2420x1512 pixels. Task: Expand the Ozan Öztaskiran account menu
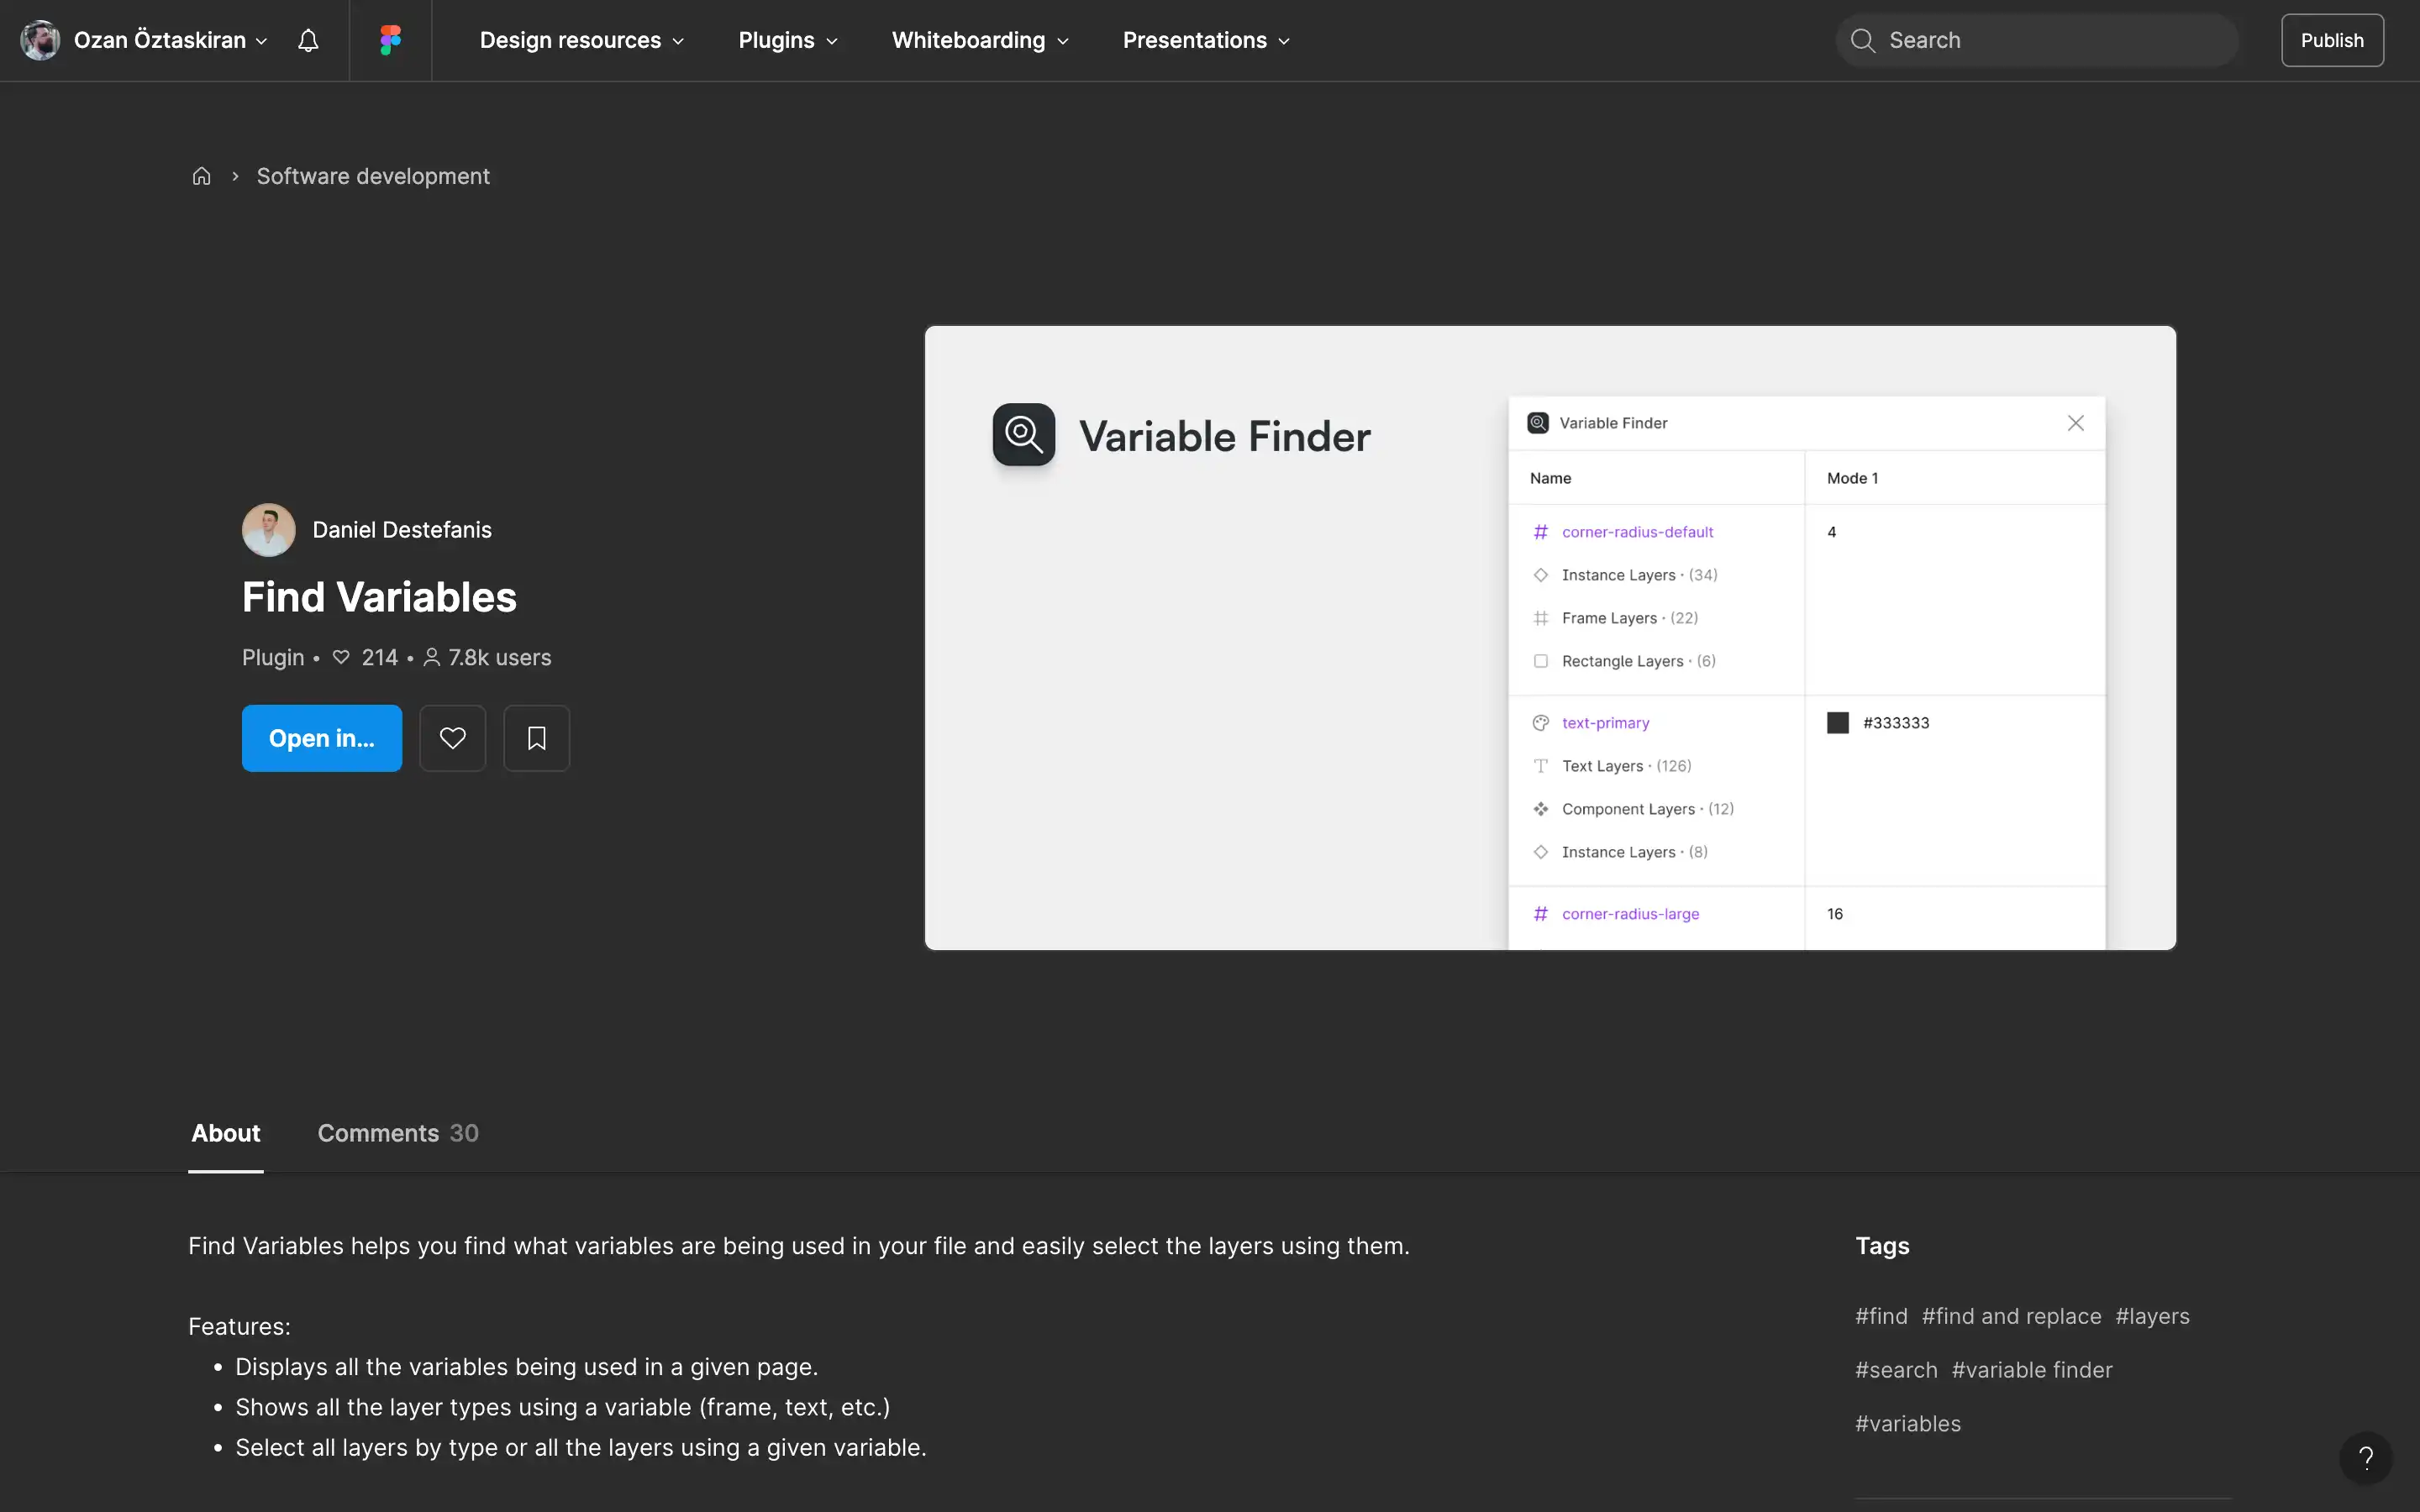[x=171, y=40]
